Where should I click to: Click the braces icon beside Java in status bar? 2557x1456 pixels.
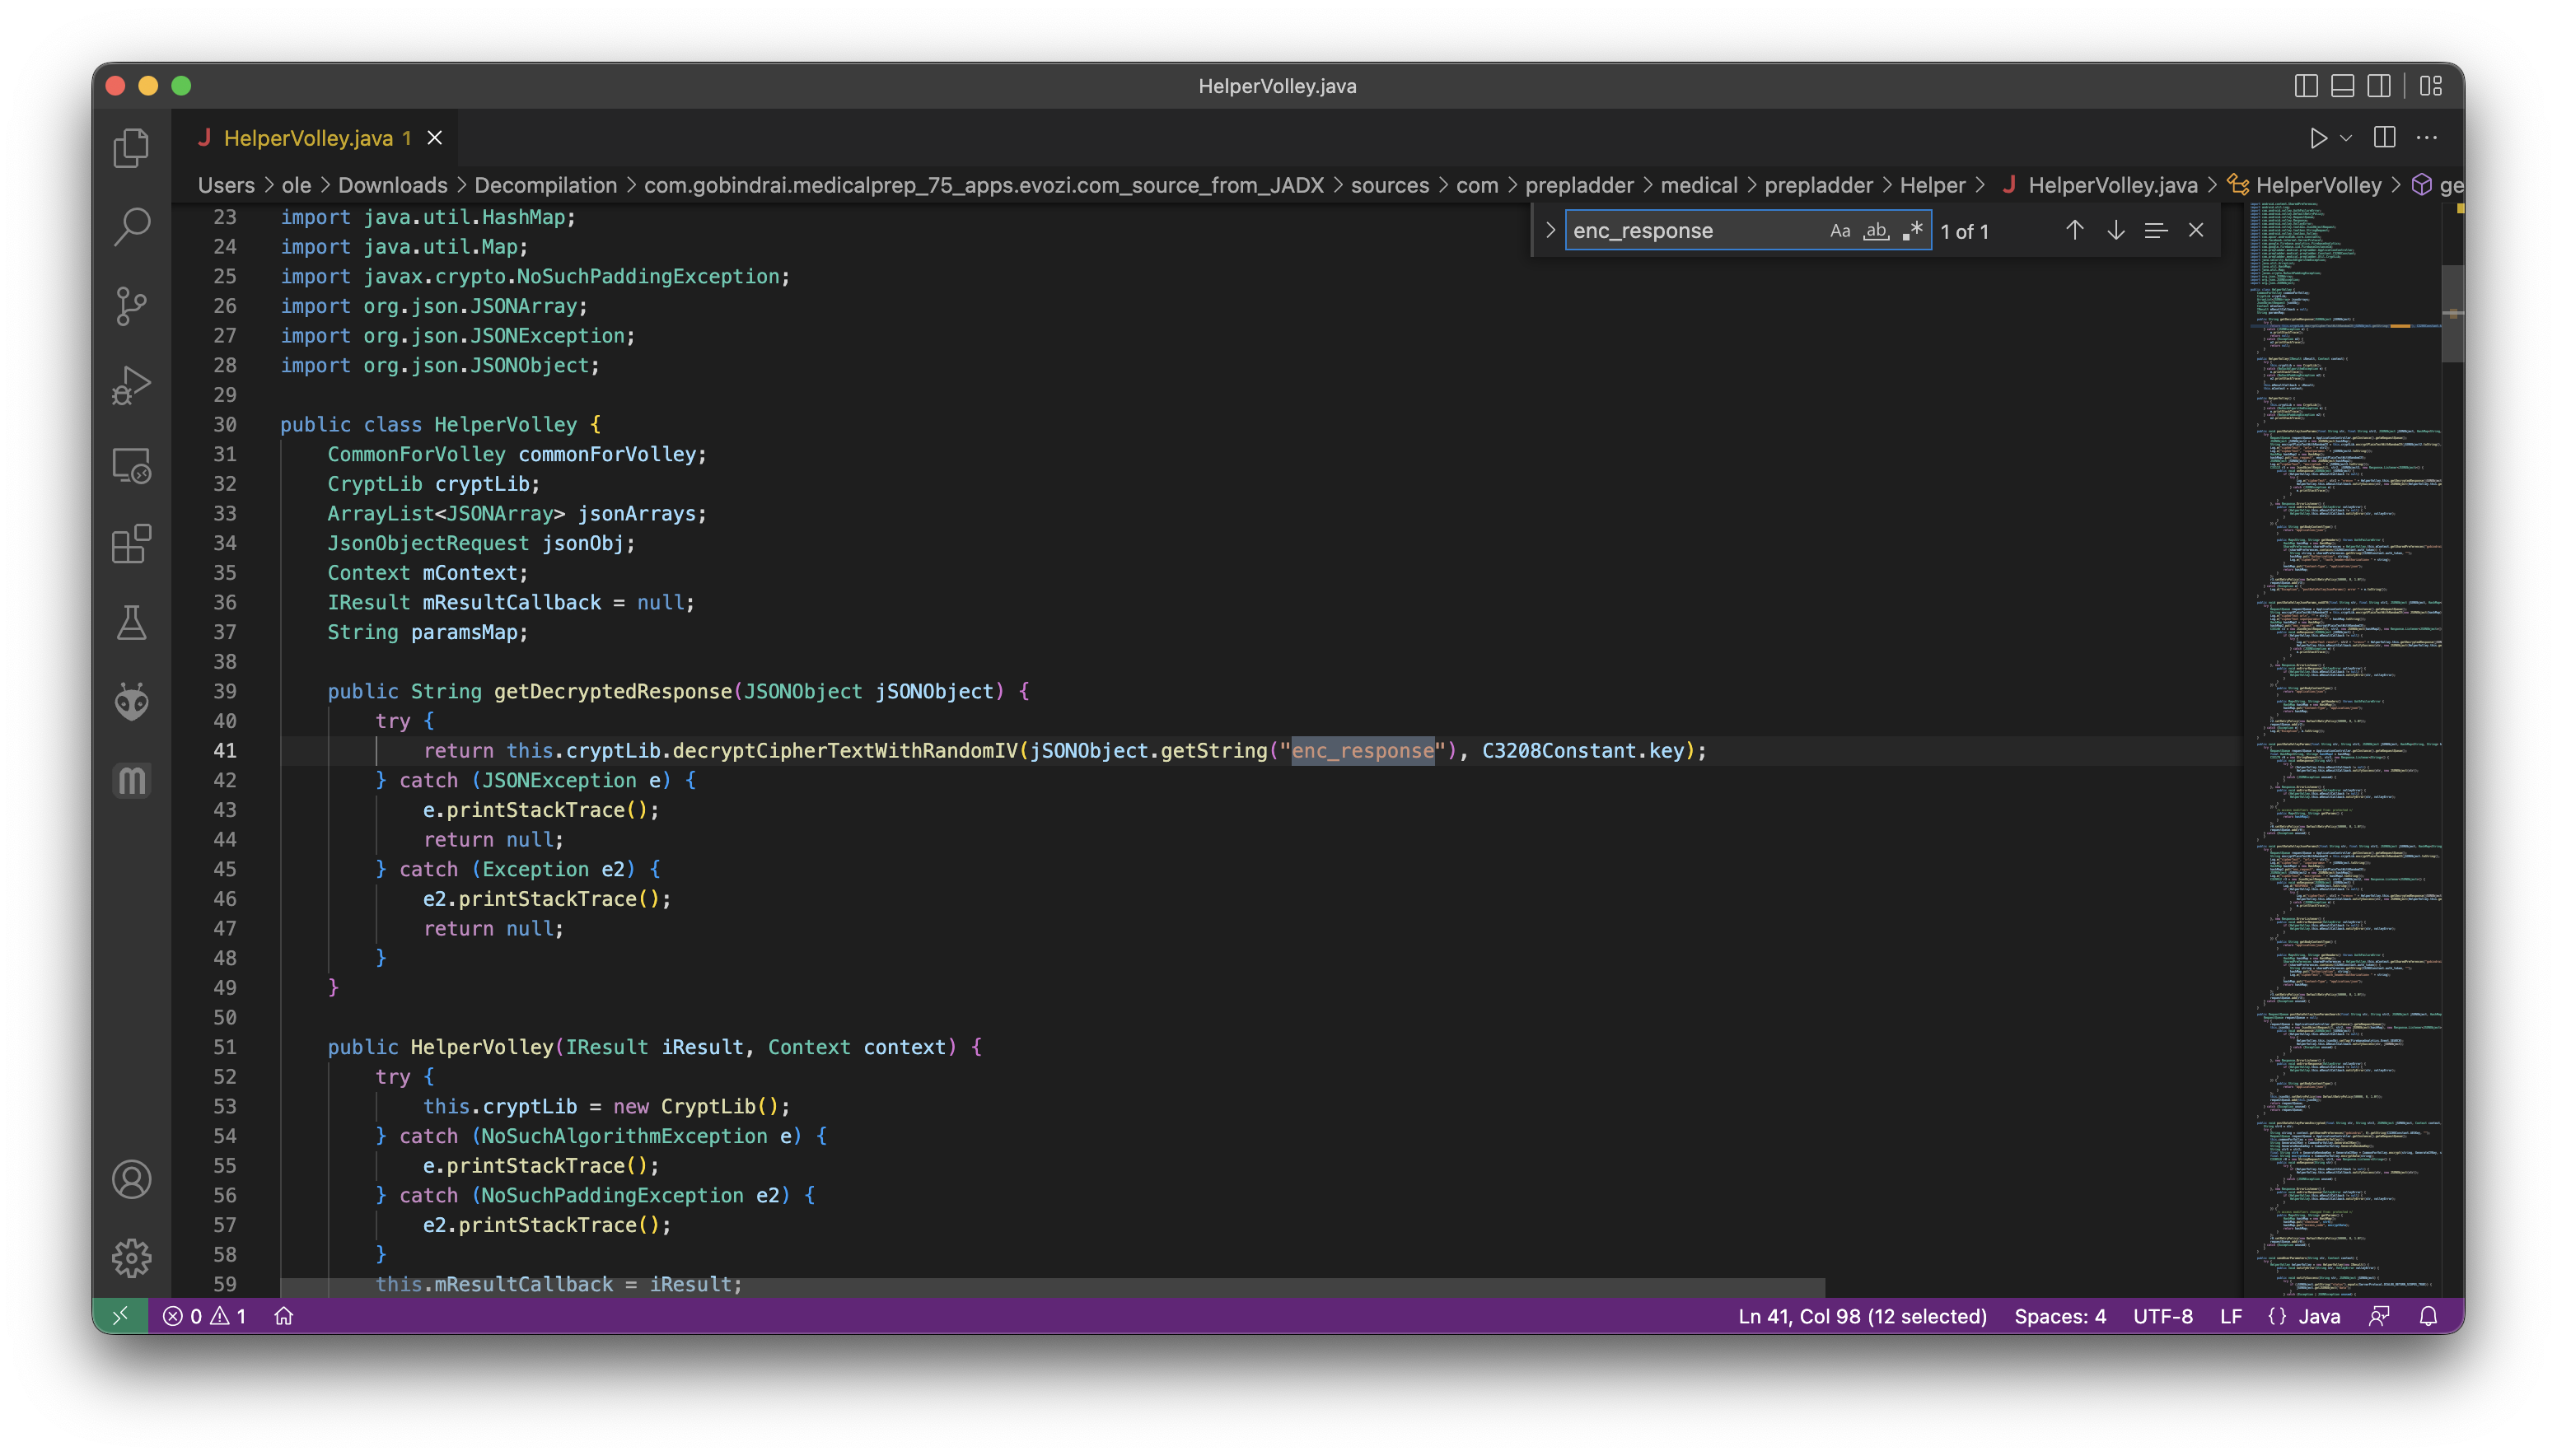click(2277, 1316)
